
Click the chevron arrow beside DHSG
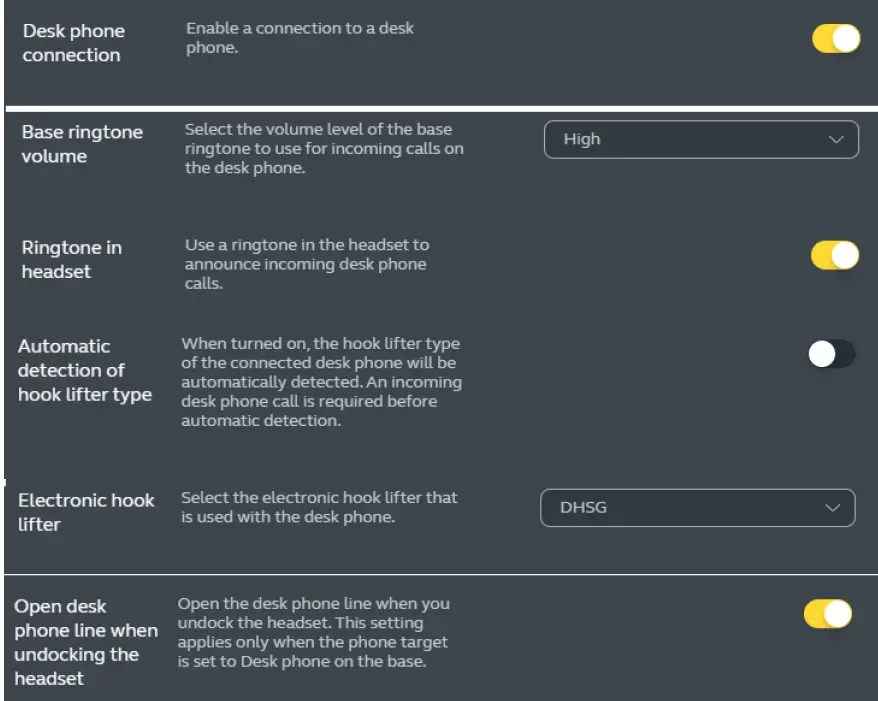point(832,508)
